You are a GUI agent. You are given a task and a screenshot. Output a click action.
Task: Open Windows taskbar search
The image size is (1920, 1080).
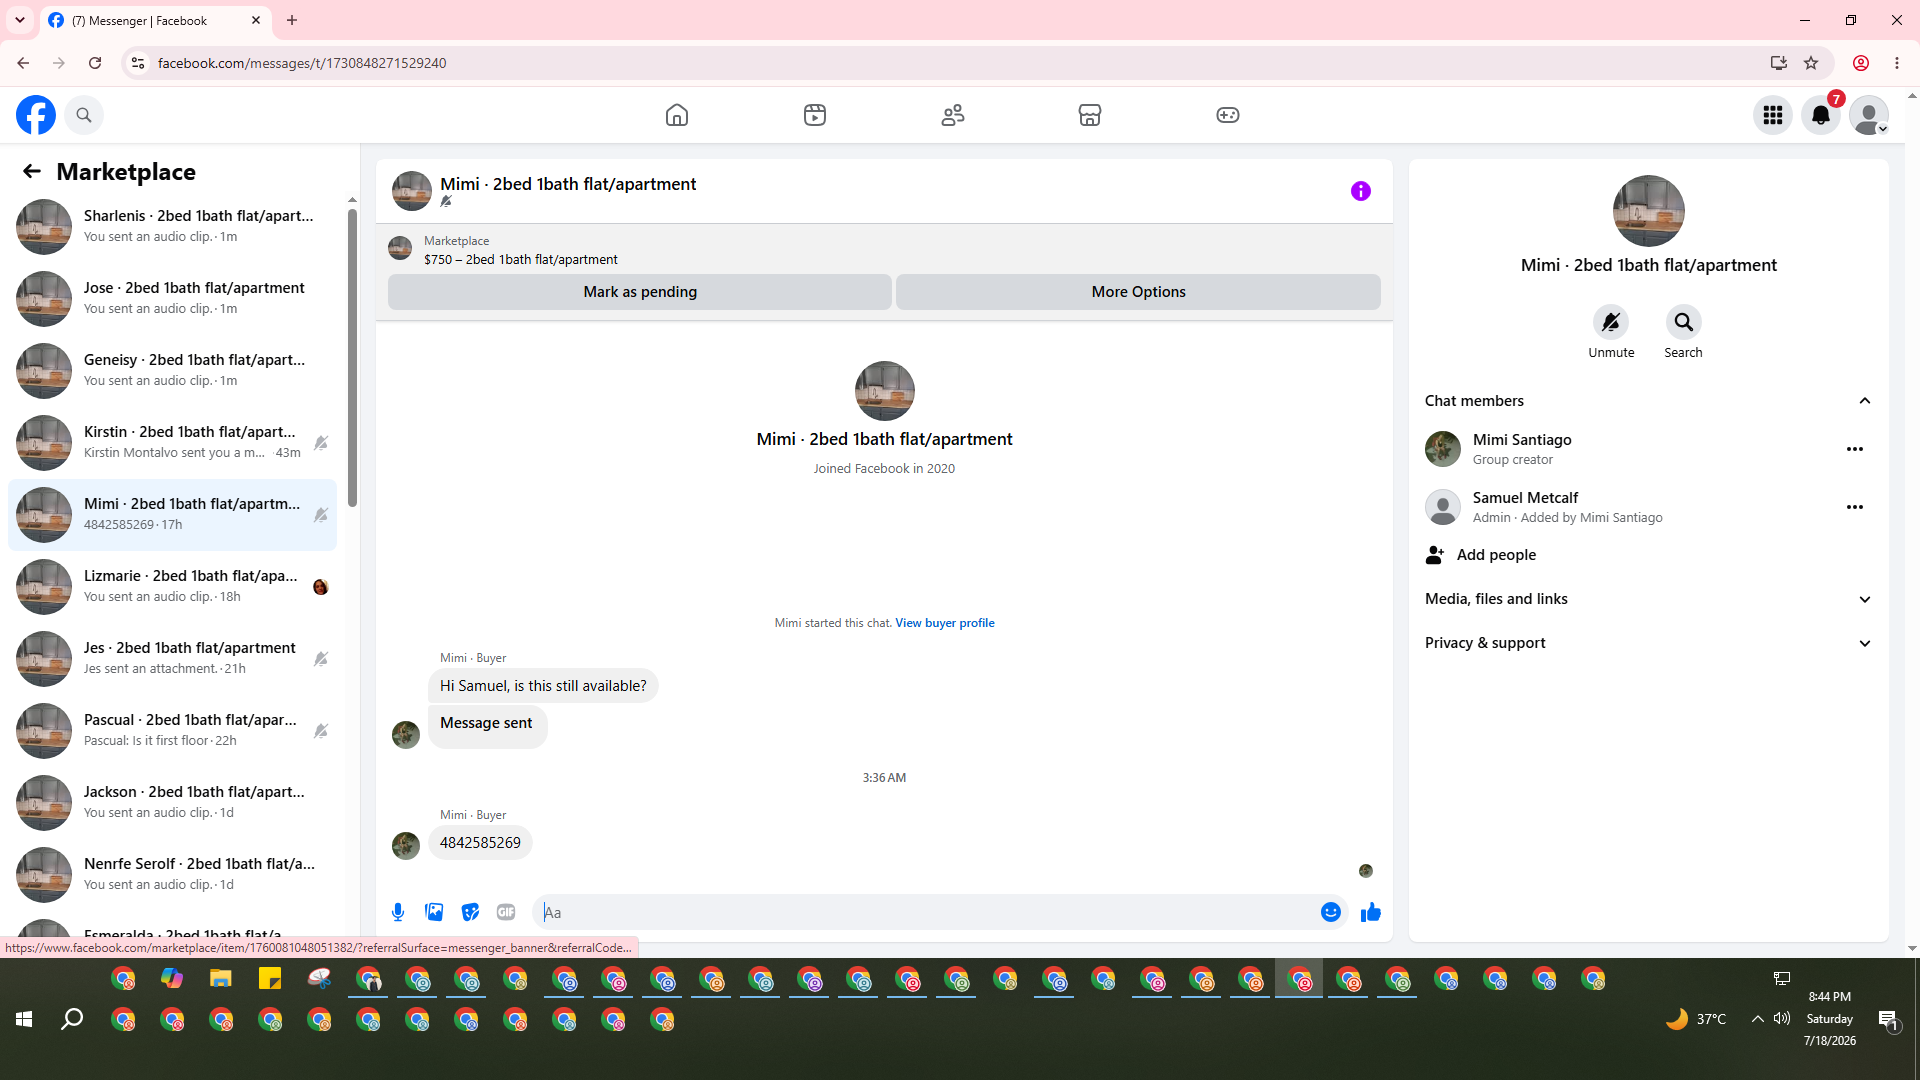72,1019
